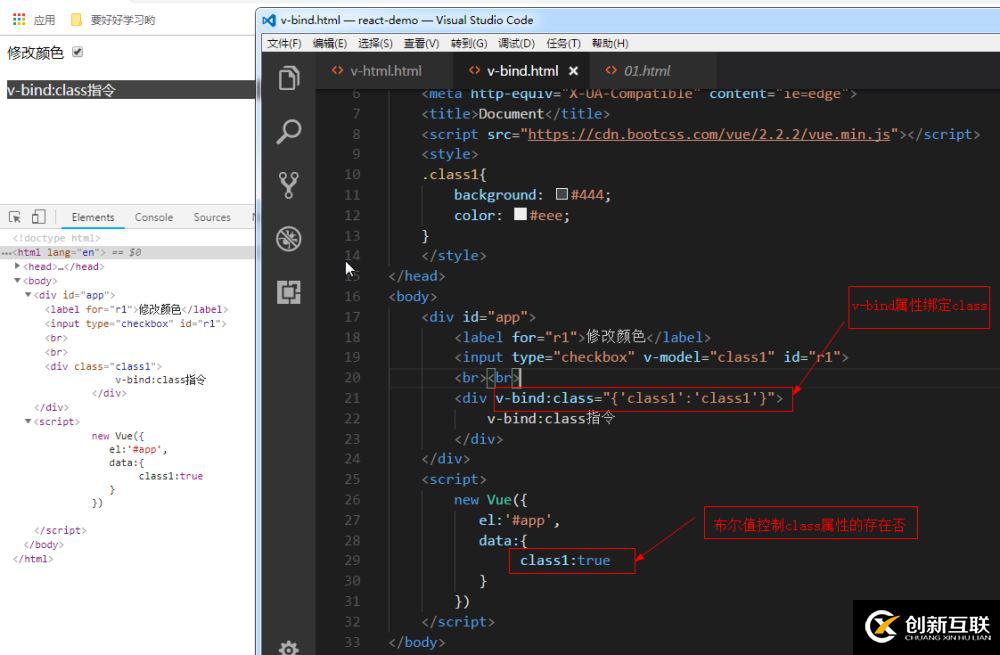Activate DevTools inspect element picker

pyautogui.click(x=15, y=217)
